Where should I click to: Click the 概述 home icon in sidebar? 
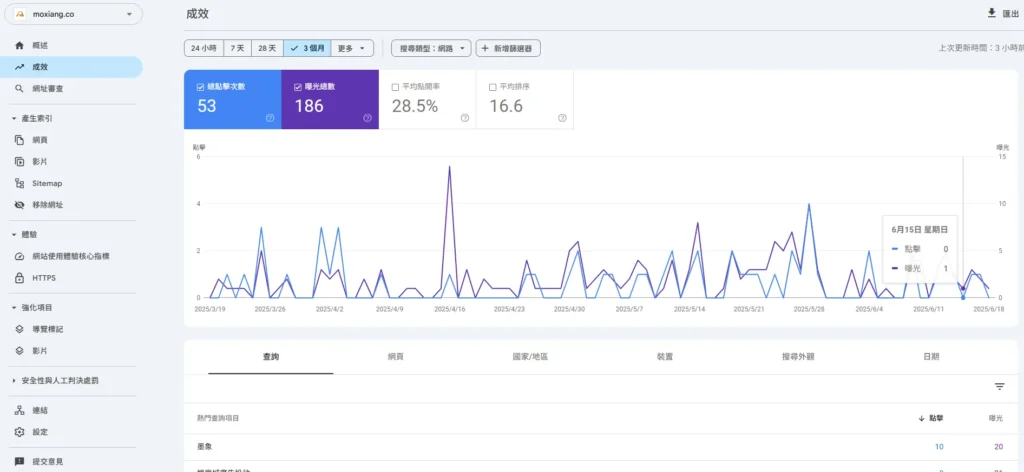pos(20,46)
